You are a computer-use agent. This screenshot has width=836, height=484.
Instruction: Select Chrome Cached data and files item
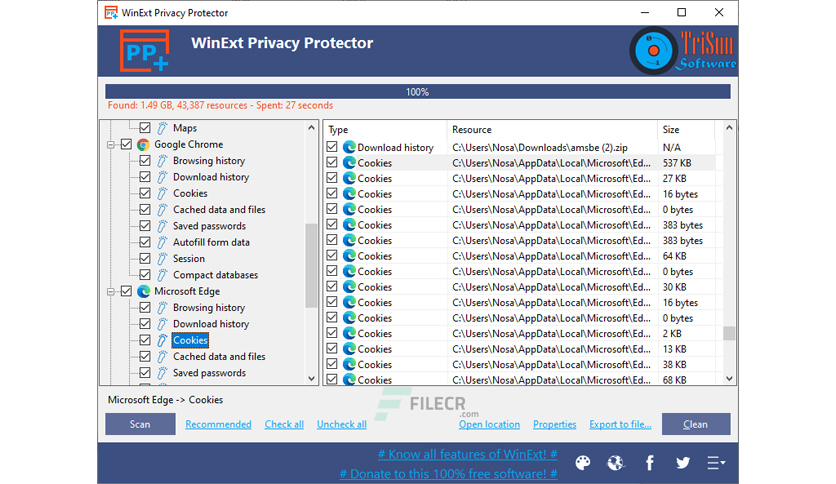point(219,209)
